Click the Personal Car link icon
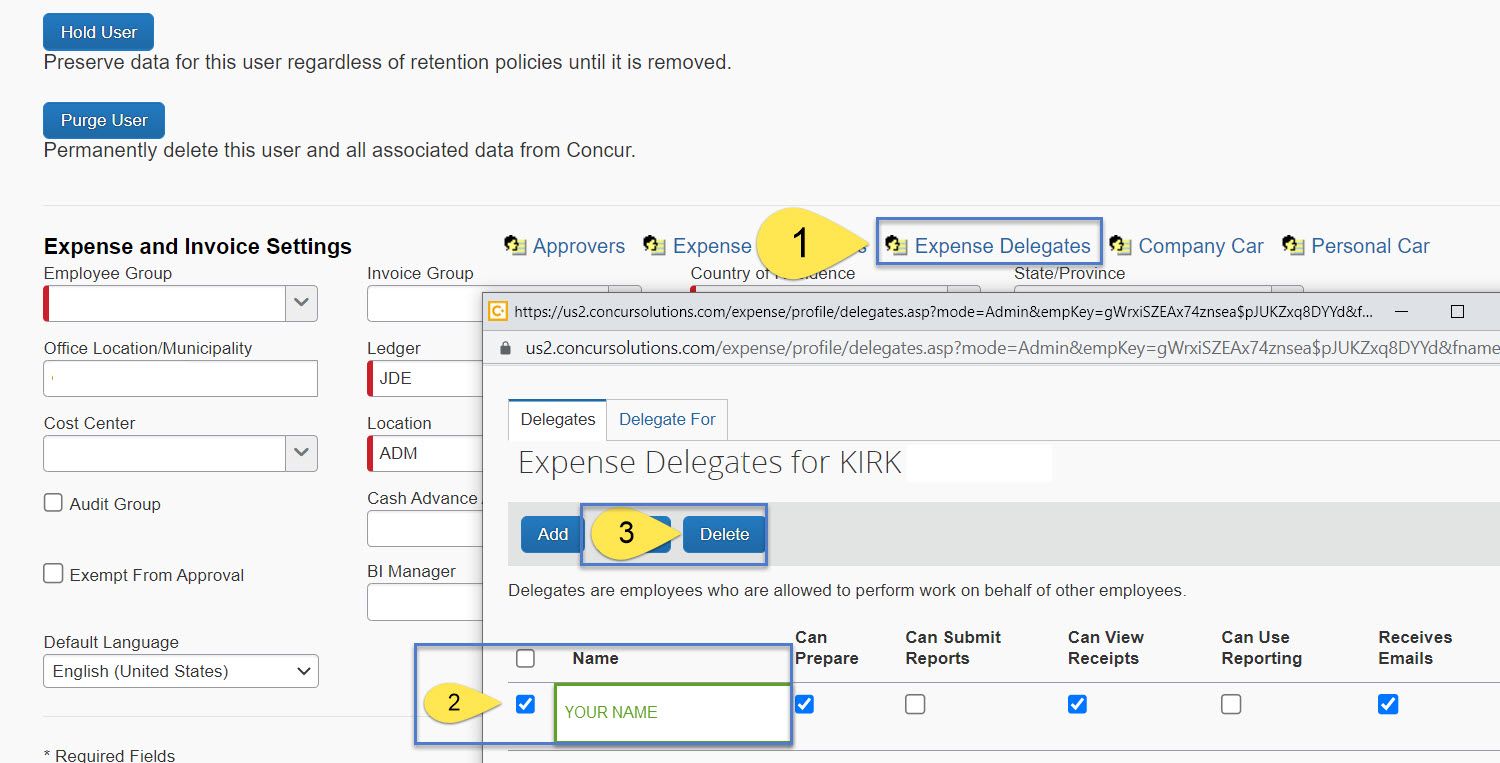 click(x=1294, y=245)
